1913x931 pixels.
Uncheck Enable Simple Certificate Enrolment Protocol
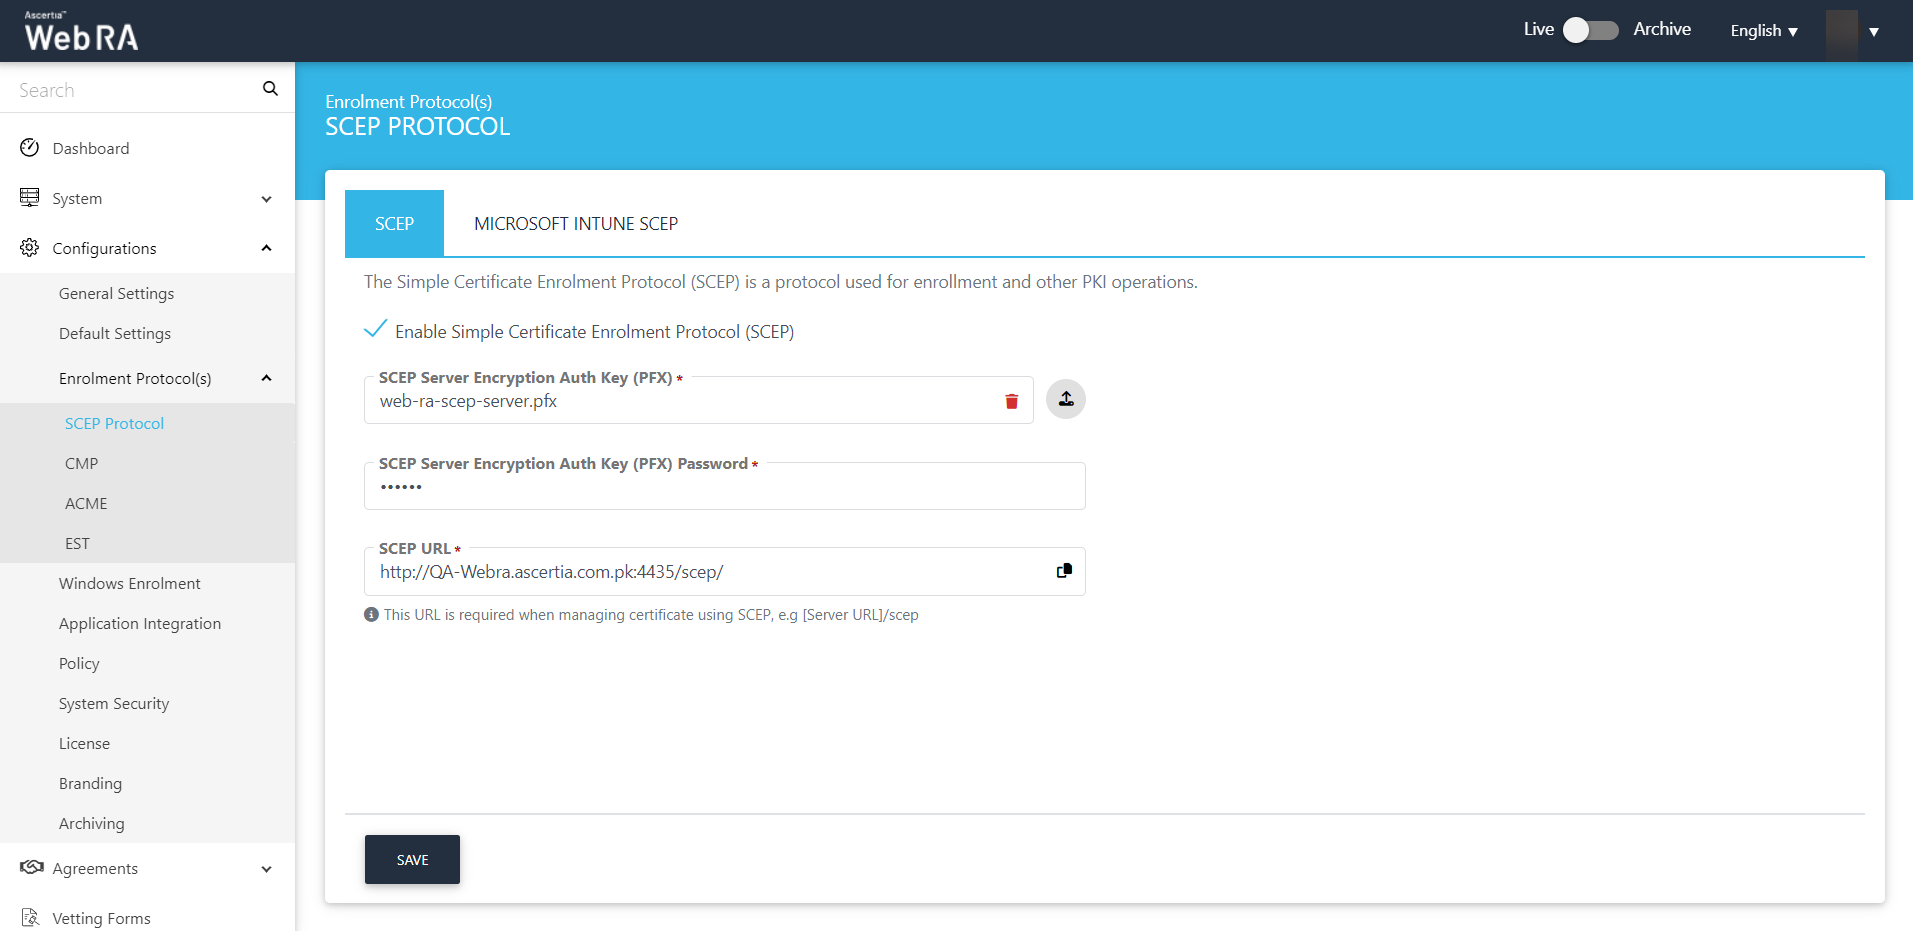[x=375, y=330]
